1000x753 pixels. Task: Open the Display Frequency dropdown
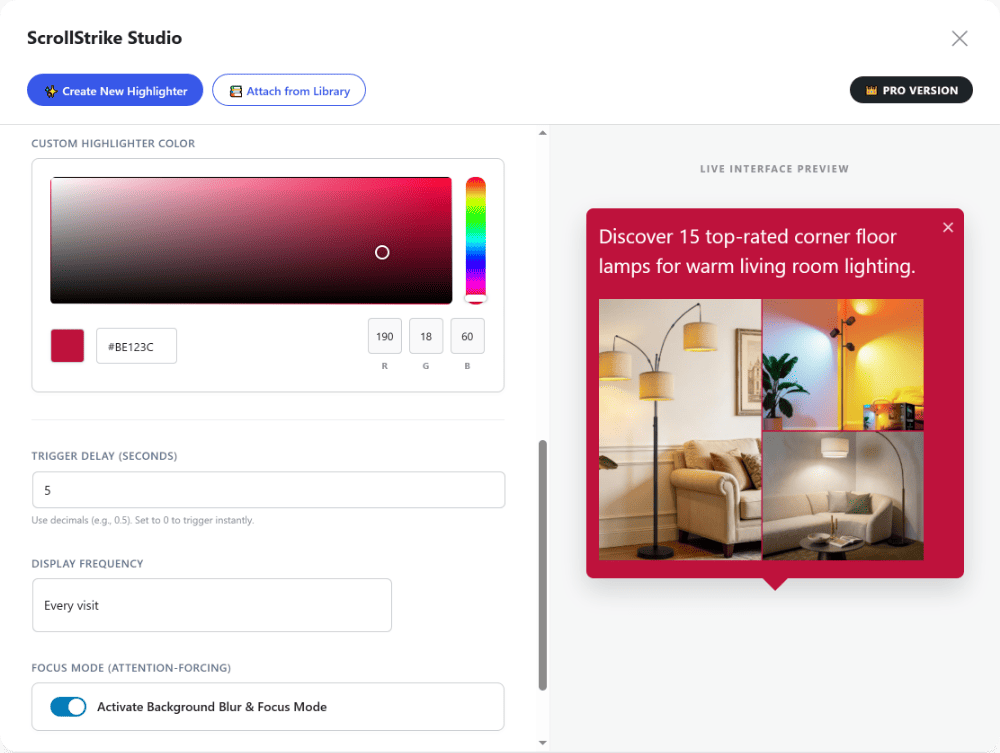click(x=212, y=605)
